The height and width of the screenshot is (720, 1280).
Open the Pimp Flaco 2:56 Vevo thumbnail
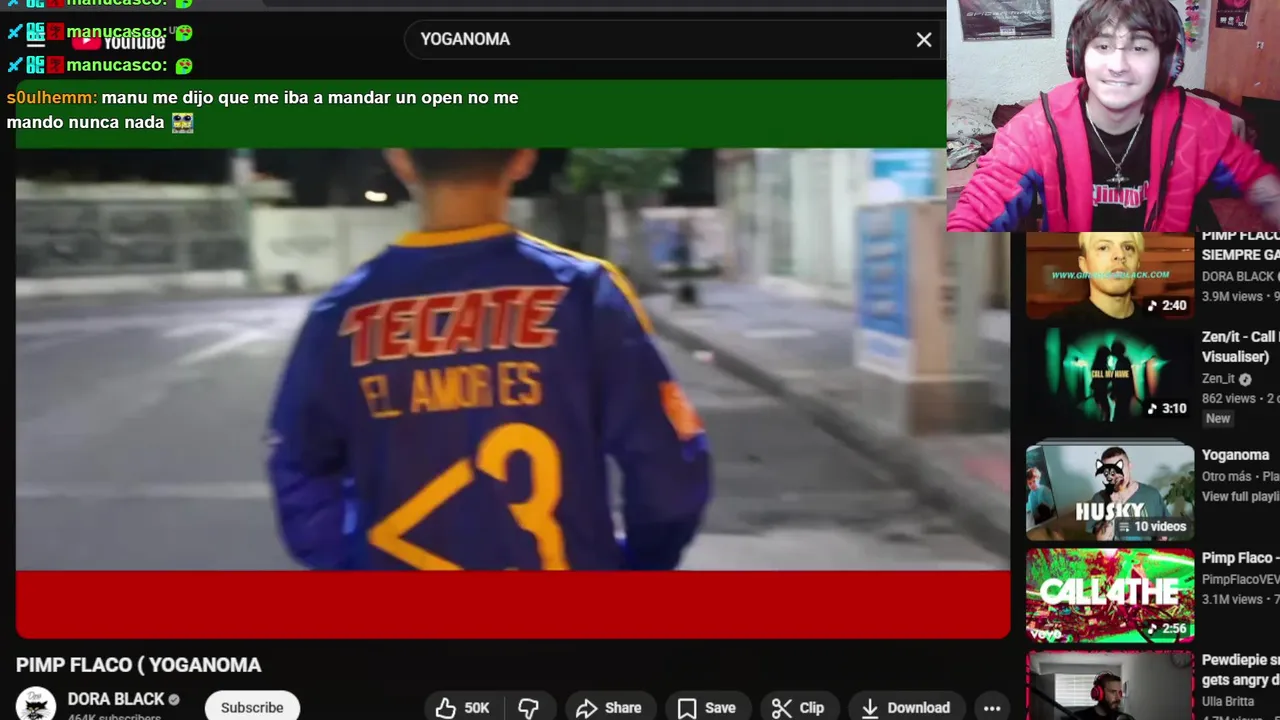pos(1110,596)
